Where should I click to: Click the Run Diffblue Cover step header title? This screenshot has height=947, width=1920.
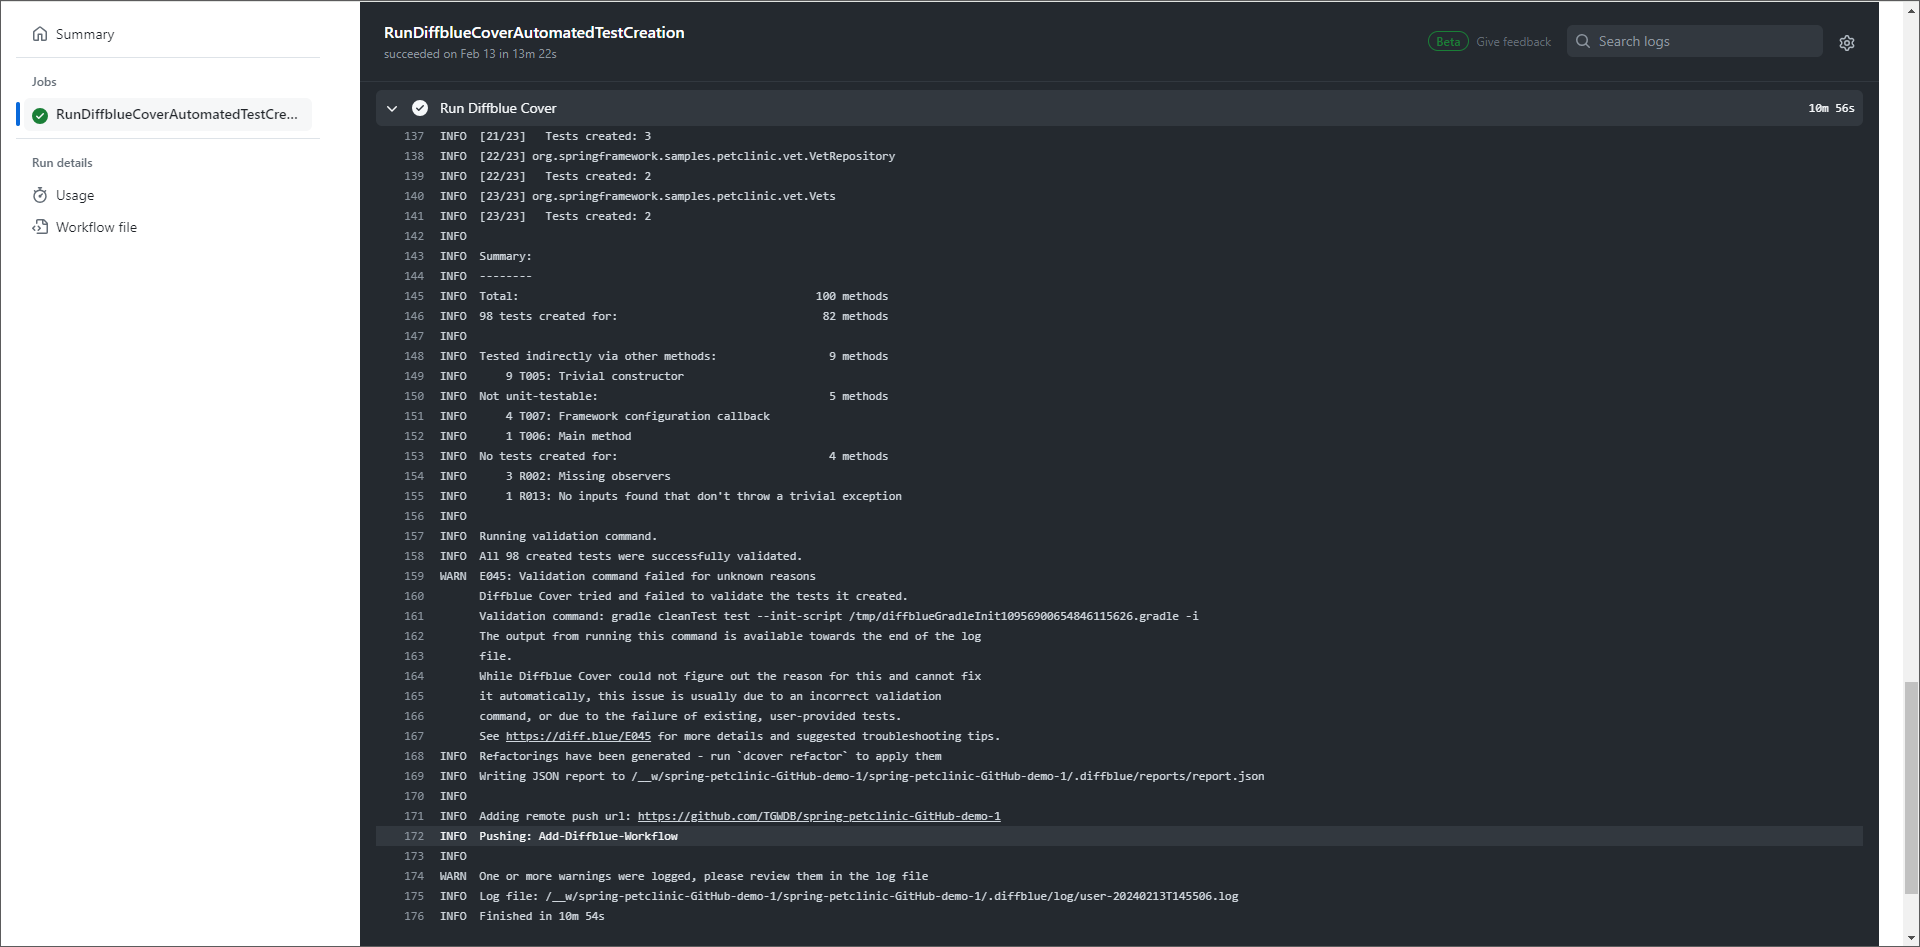[498, 108]
